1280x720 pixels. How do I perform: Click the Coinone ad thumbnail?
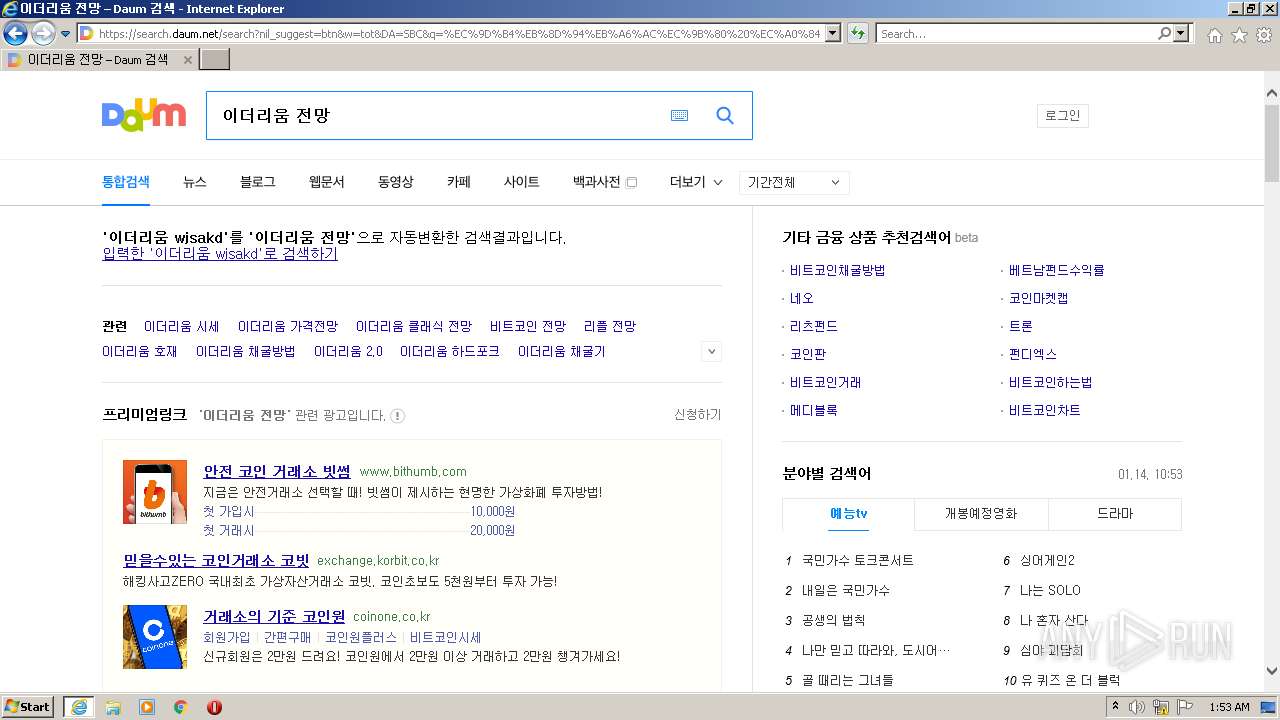(155, 636)
